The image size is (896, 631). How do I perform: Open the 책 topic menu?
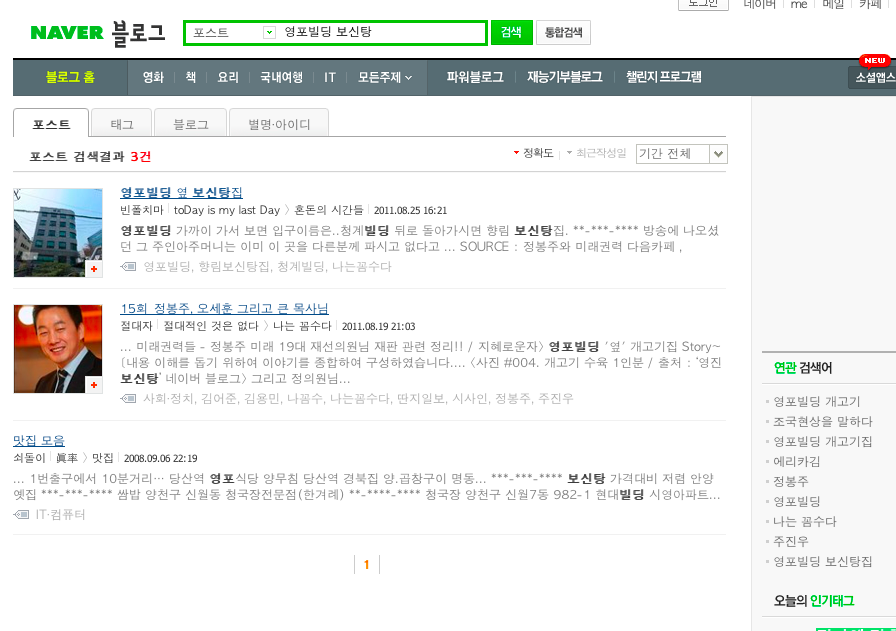pos(191,77)
